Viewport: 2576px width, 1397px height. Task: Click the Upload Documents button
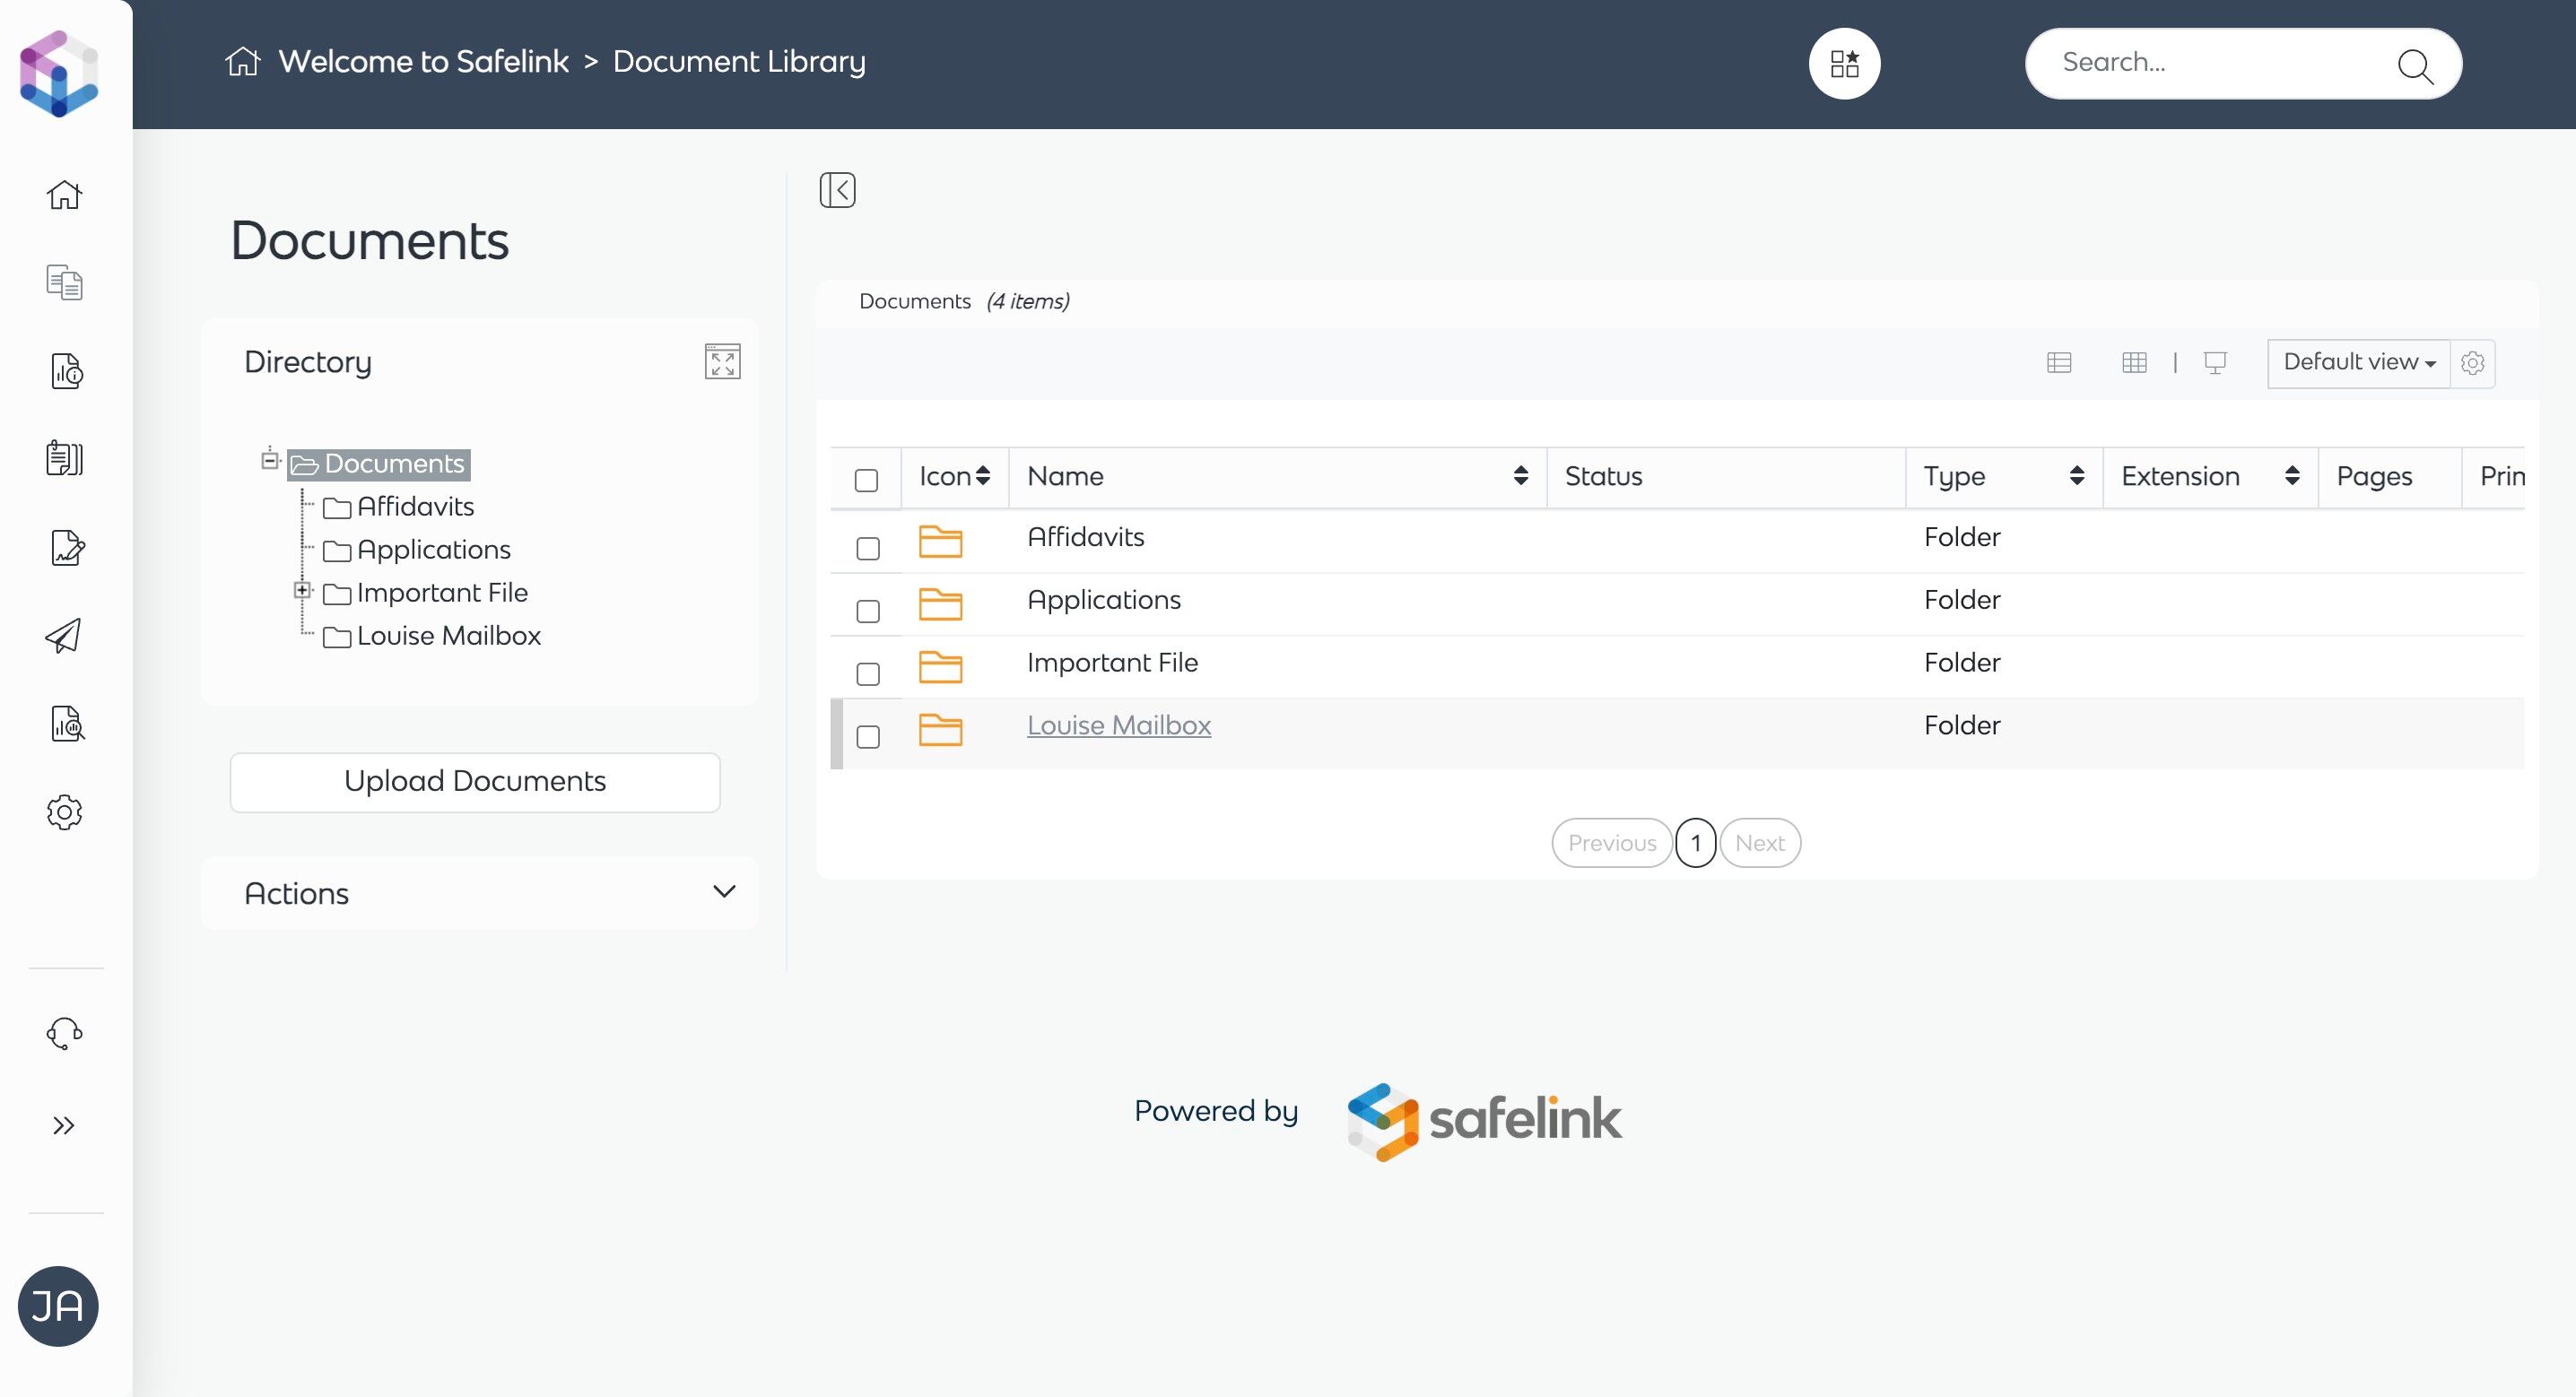pyautogui.click(x=475, y=782)
